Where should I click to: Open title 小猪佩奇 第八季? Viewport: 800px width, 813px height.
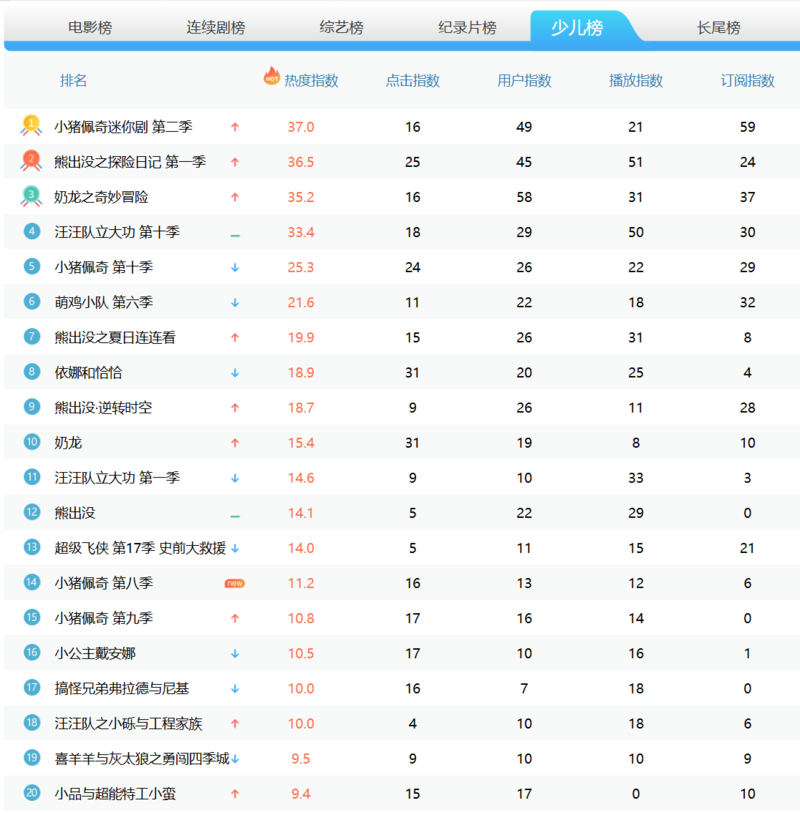point(104,583)
